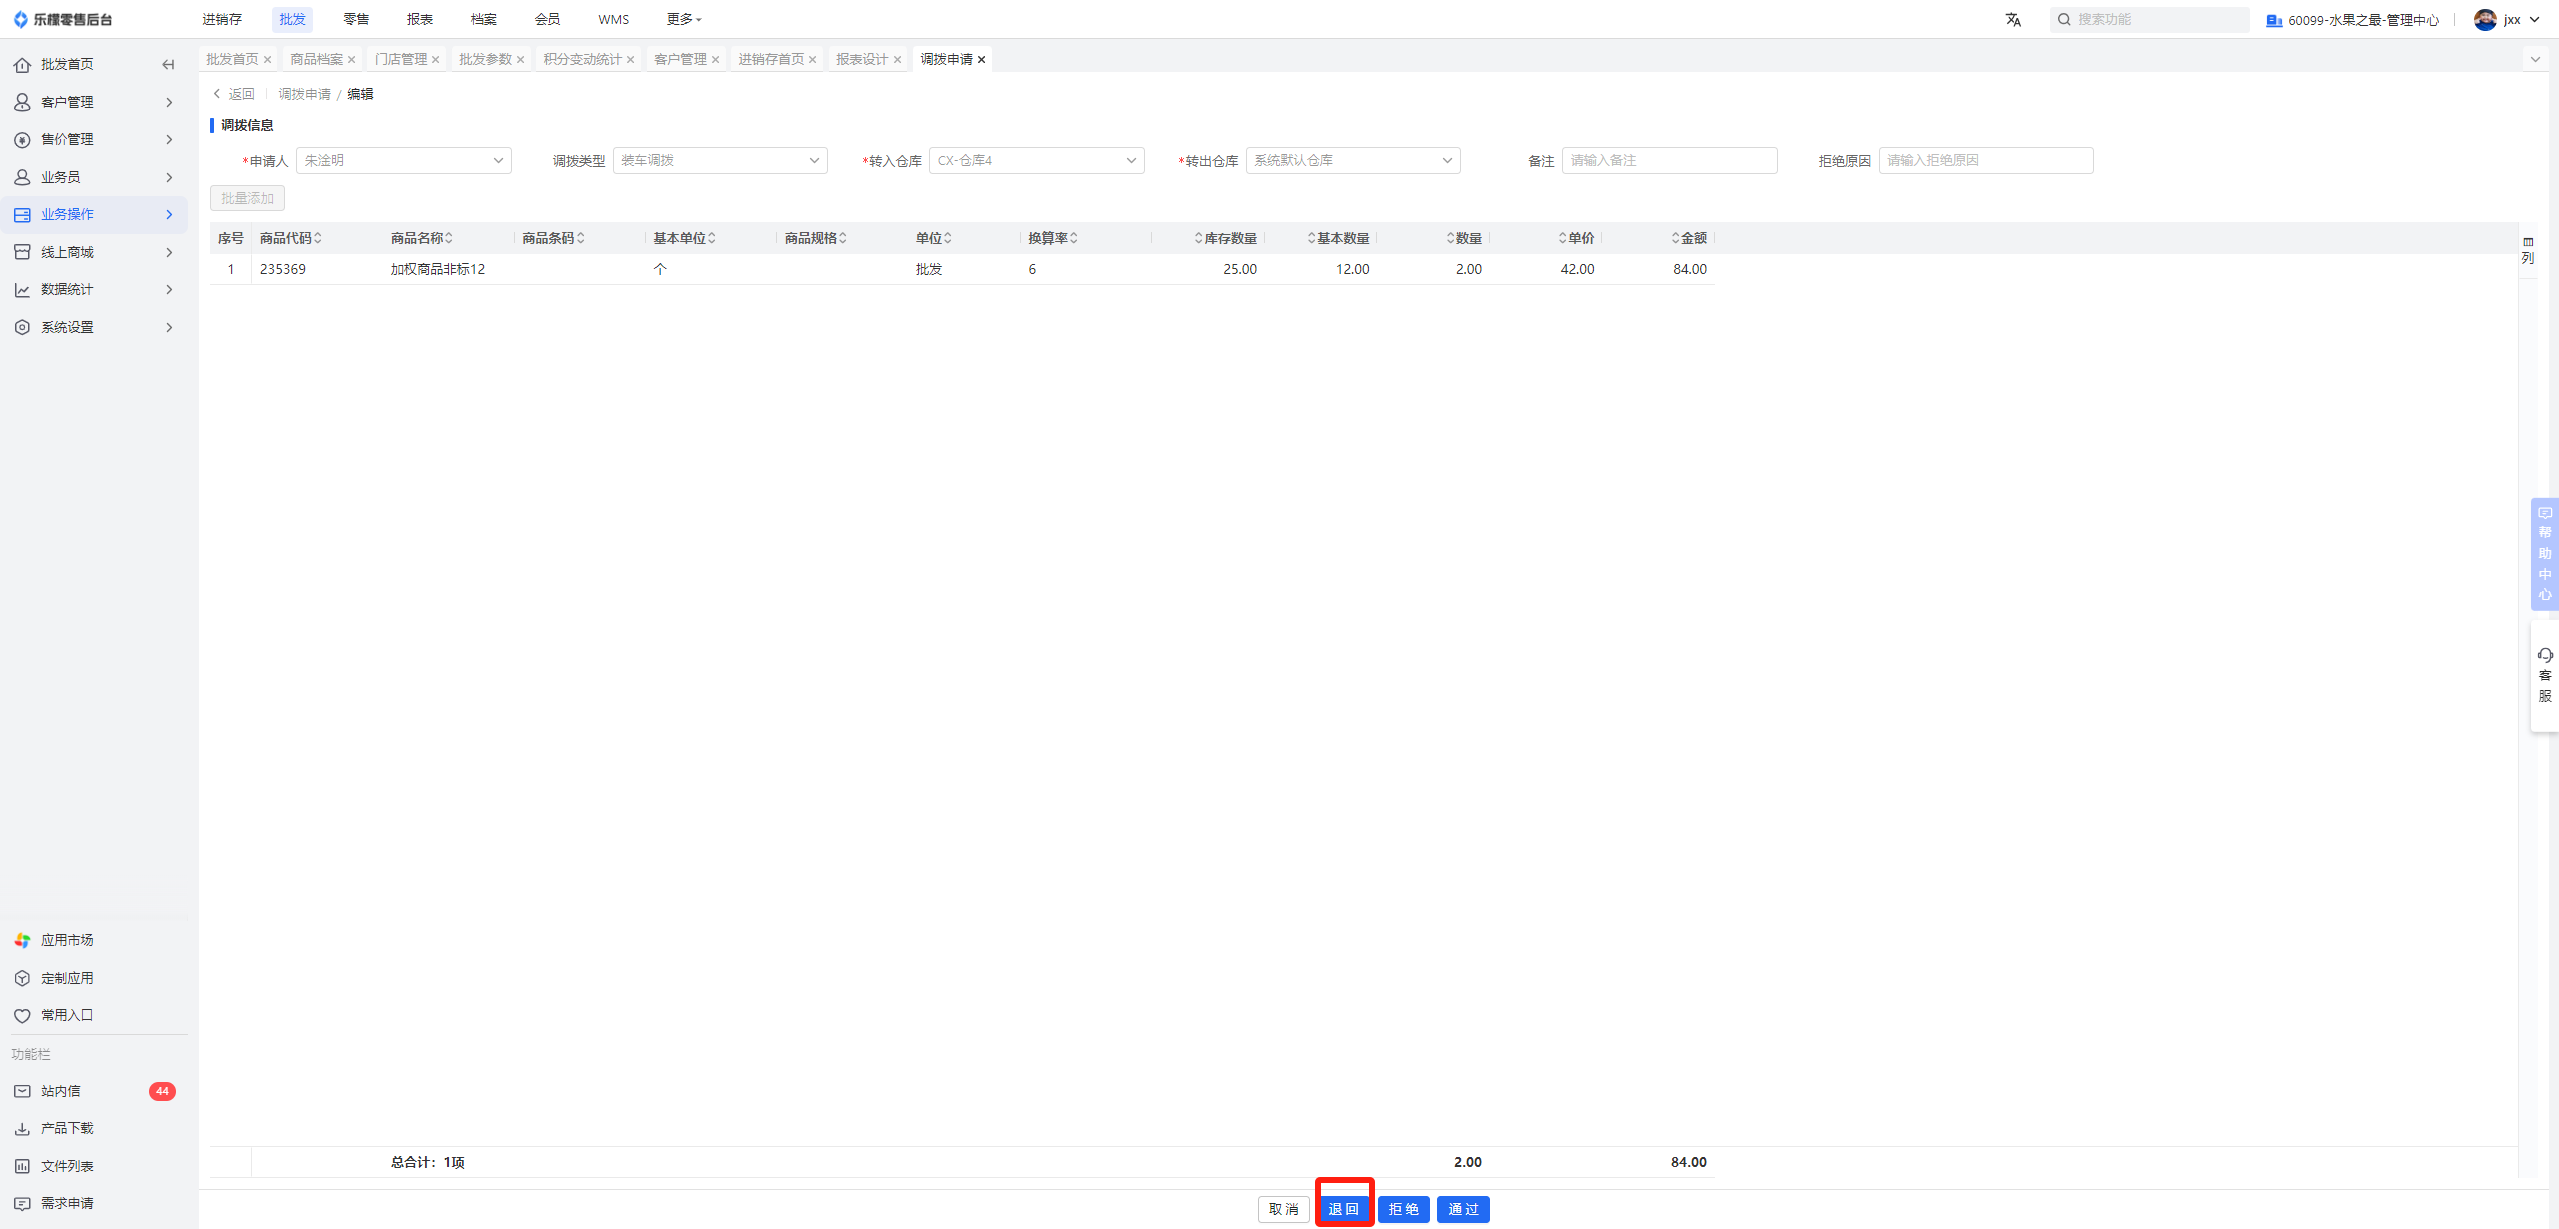Open 需求申请 from the sidebar

click(x=67, y=1203)
